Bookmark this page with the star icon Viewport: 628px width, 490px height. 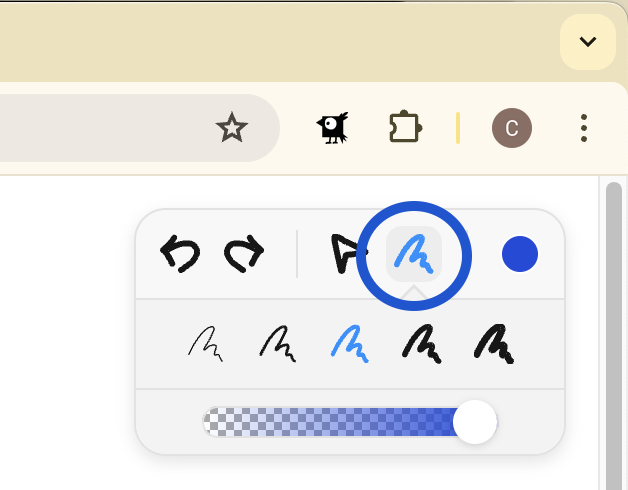coord(231,128)
